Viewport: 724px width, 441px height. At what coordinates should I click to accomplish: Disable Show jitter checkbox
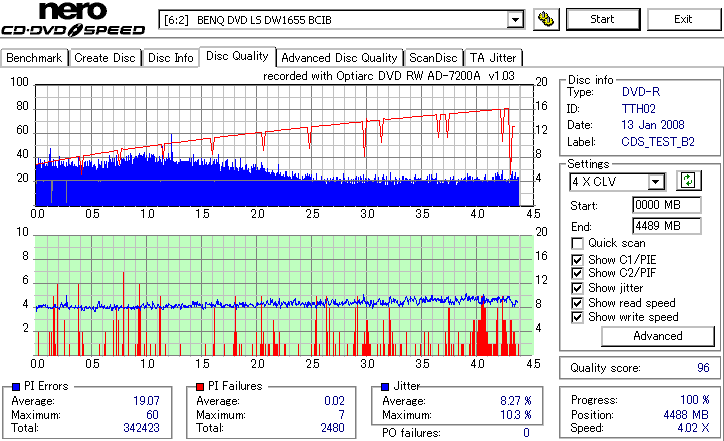(x=577, y=288)
